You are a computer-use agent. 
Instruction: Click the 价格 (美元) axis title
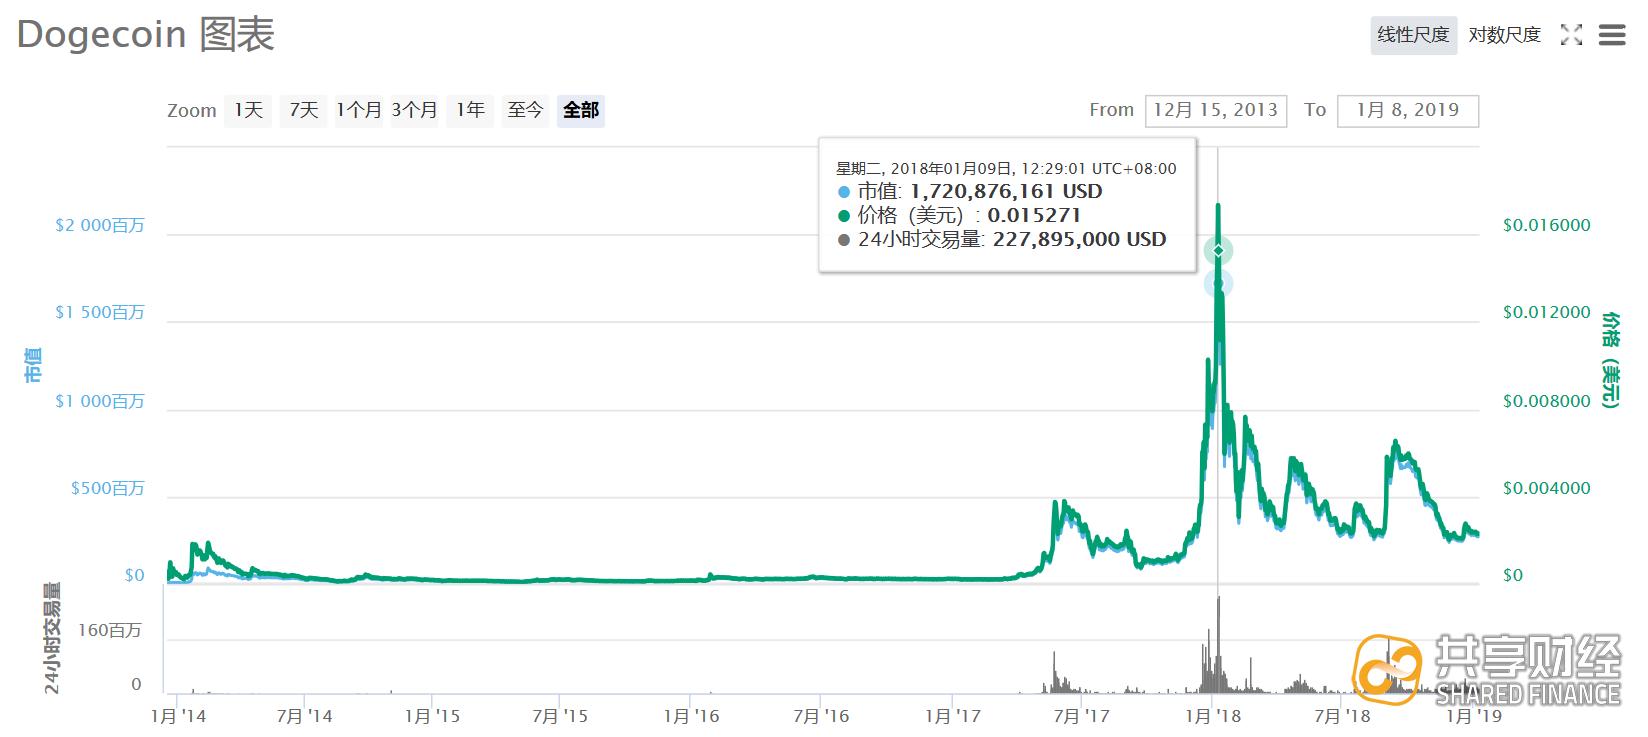click(1610, 360)
